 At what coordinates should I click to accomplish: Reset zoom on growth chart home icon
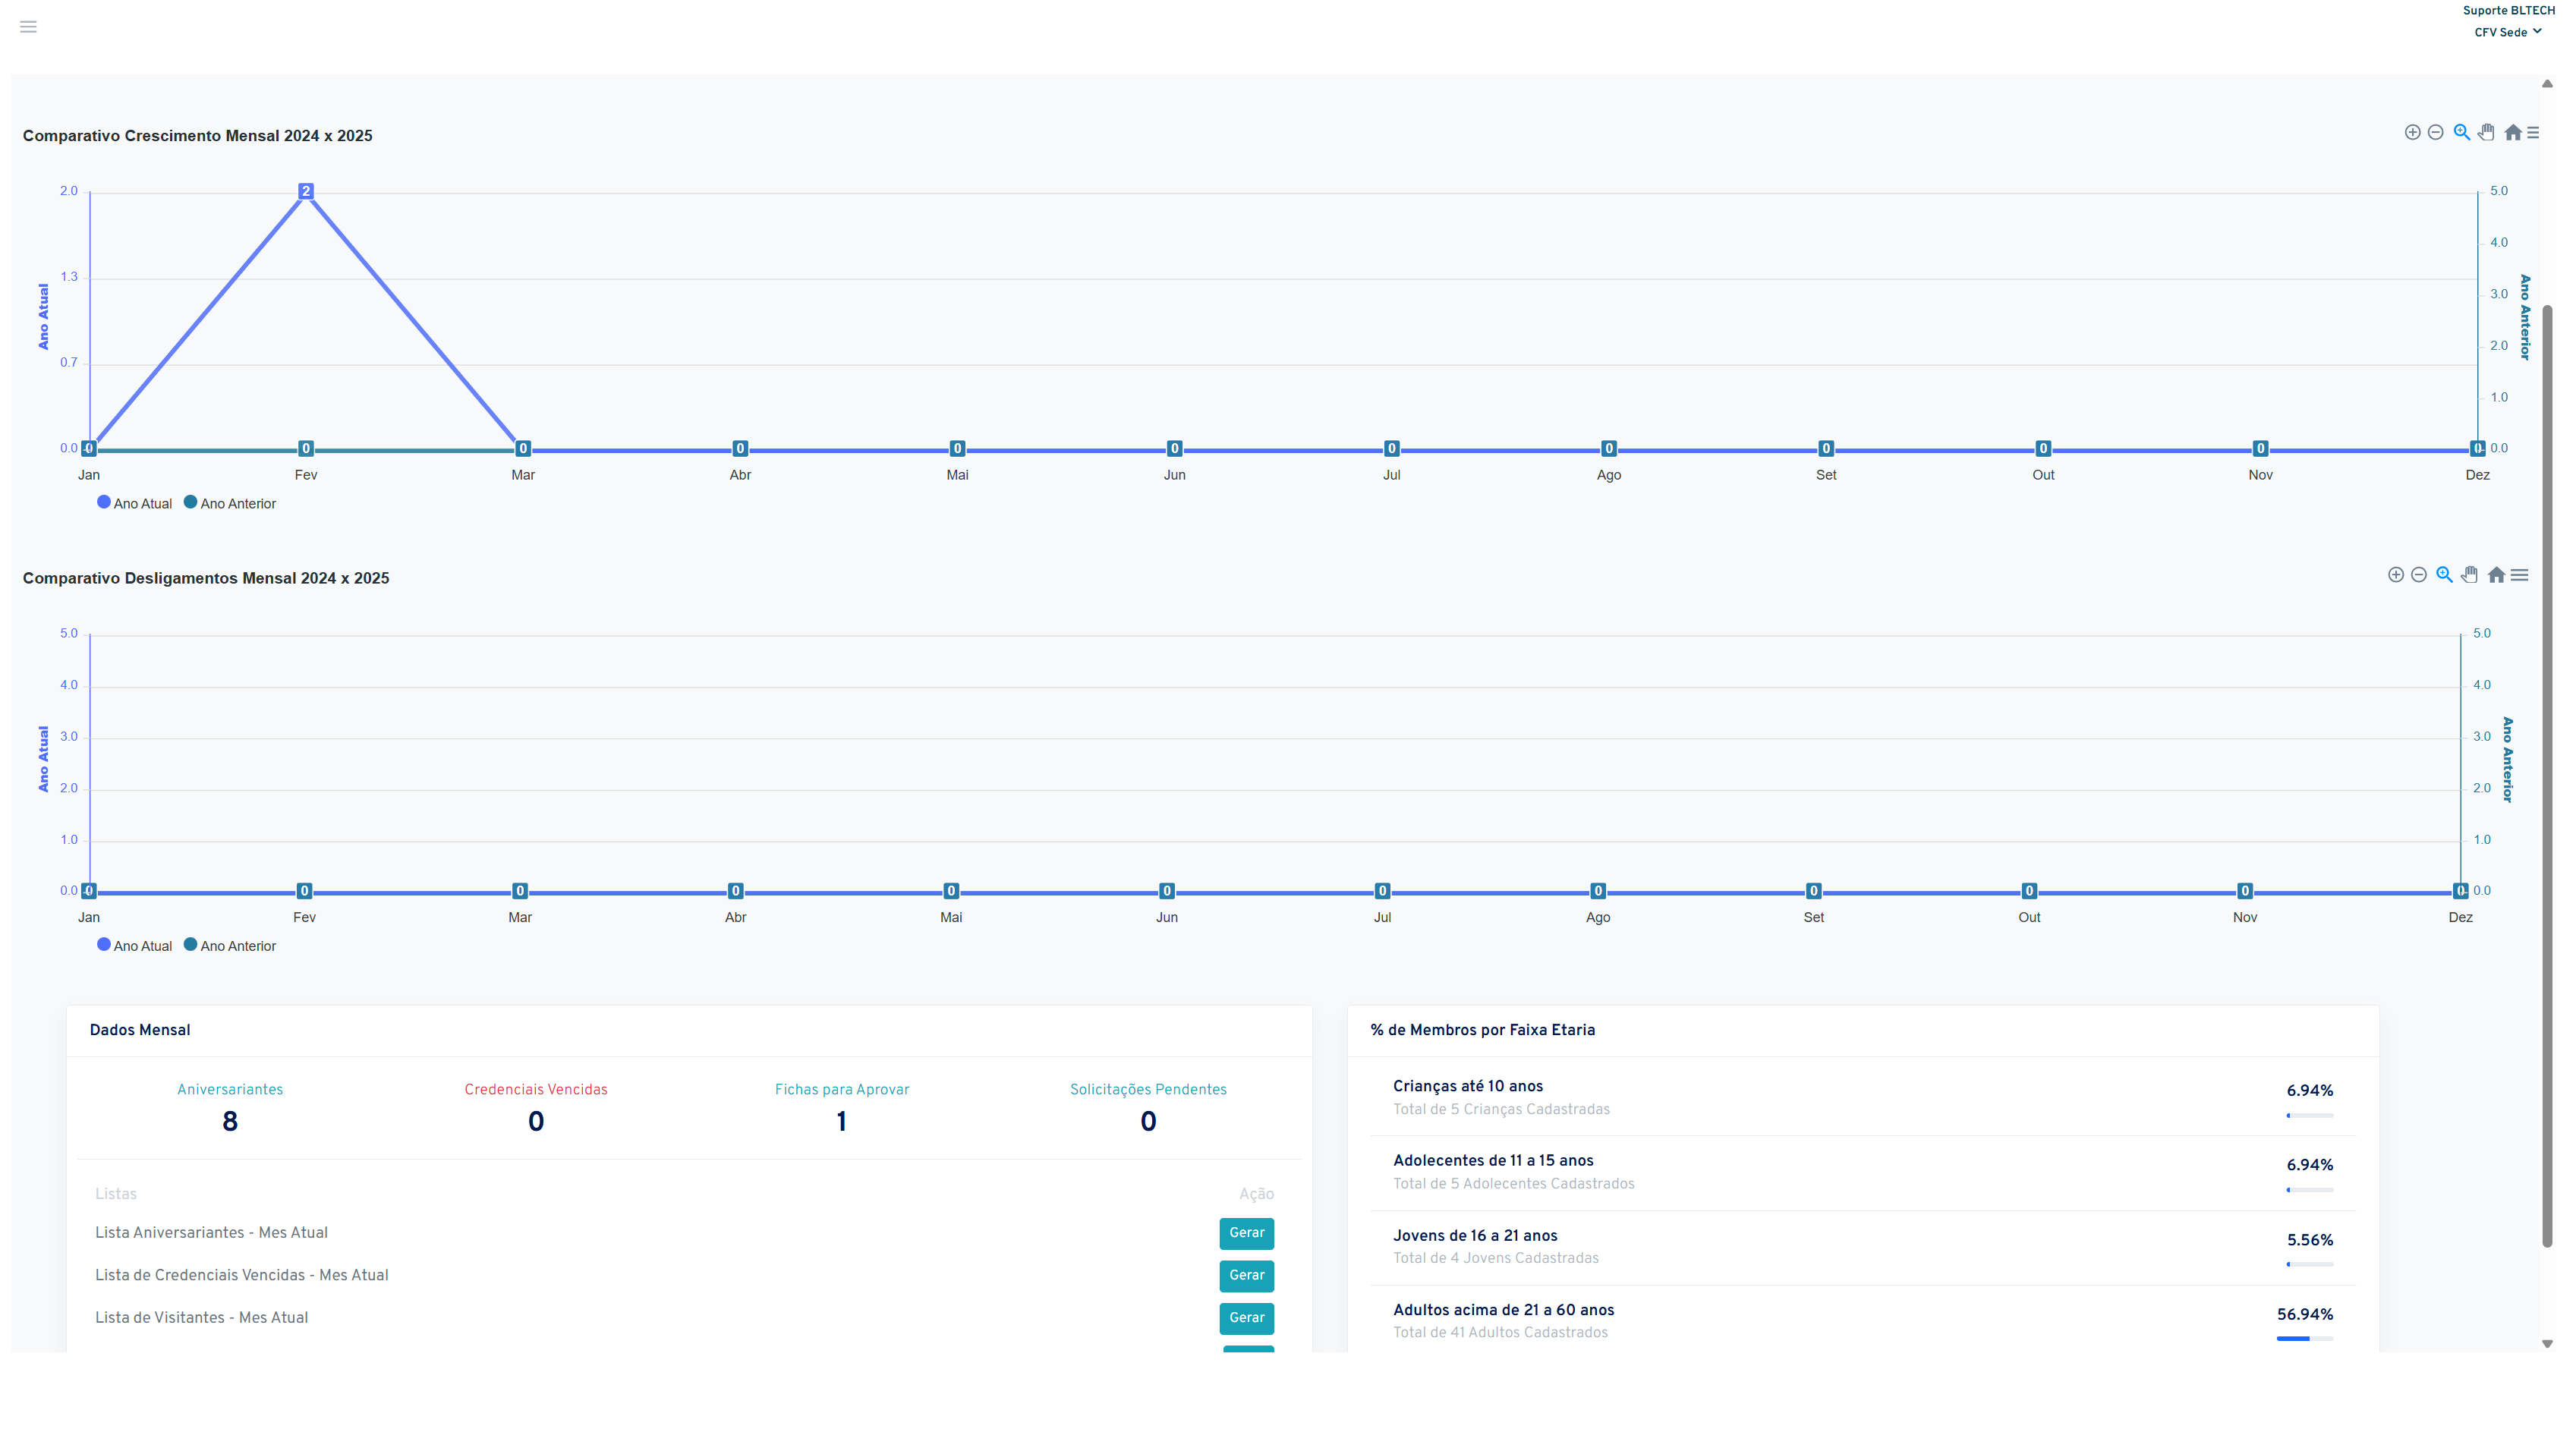click(x=2512, y=132)
